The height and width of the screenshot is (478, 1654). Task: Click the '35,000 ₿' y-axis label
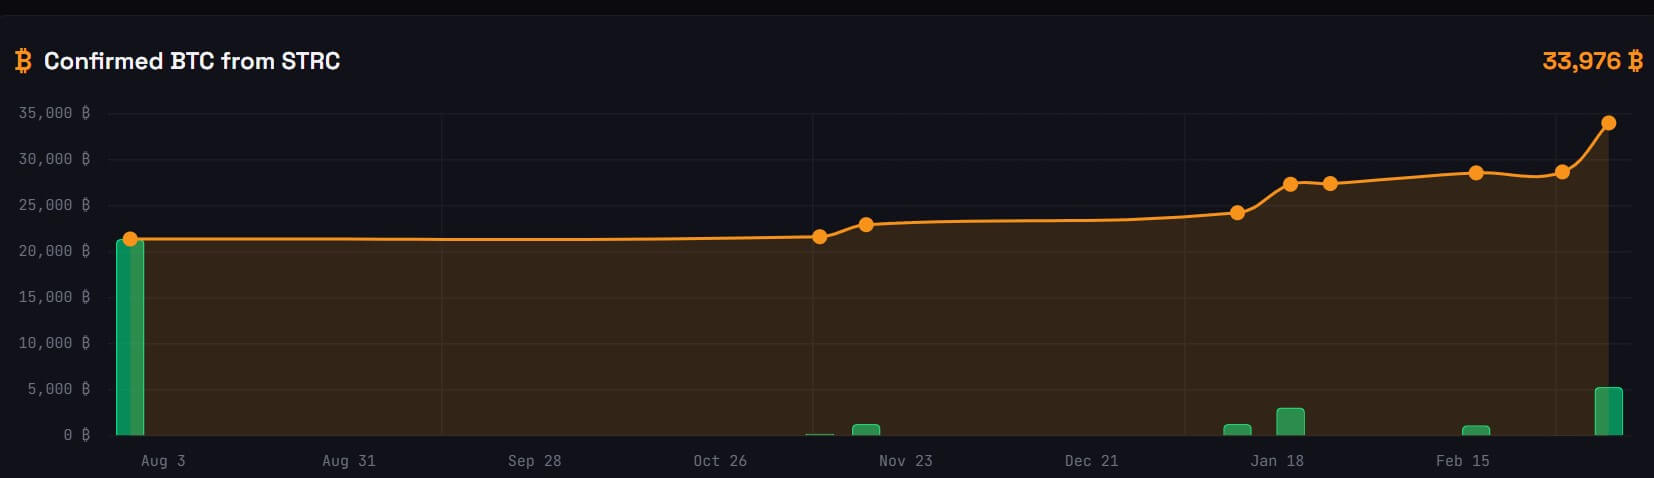[54, 113]
